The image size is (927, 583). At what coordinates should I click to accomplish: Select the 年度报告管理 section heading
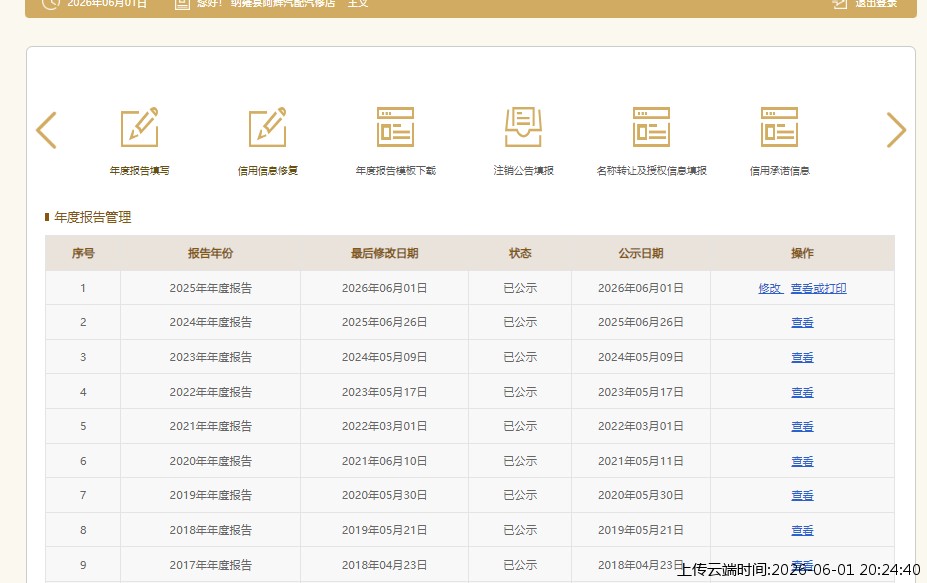click(93, 217)
